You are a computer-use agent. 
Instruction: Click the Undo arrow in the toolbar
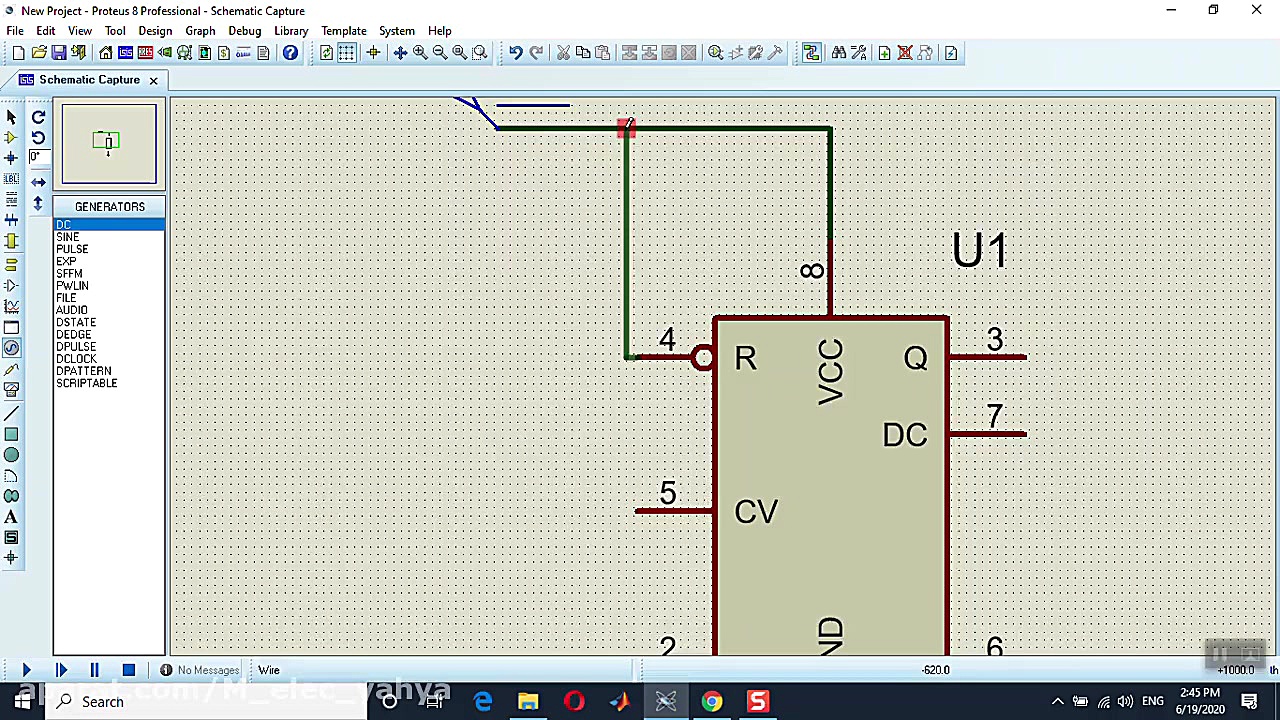[515, 53]
